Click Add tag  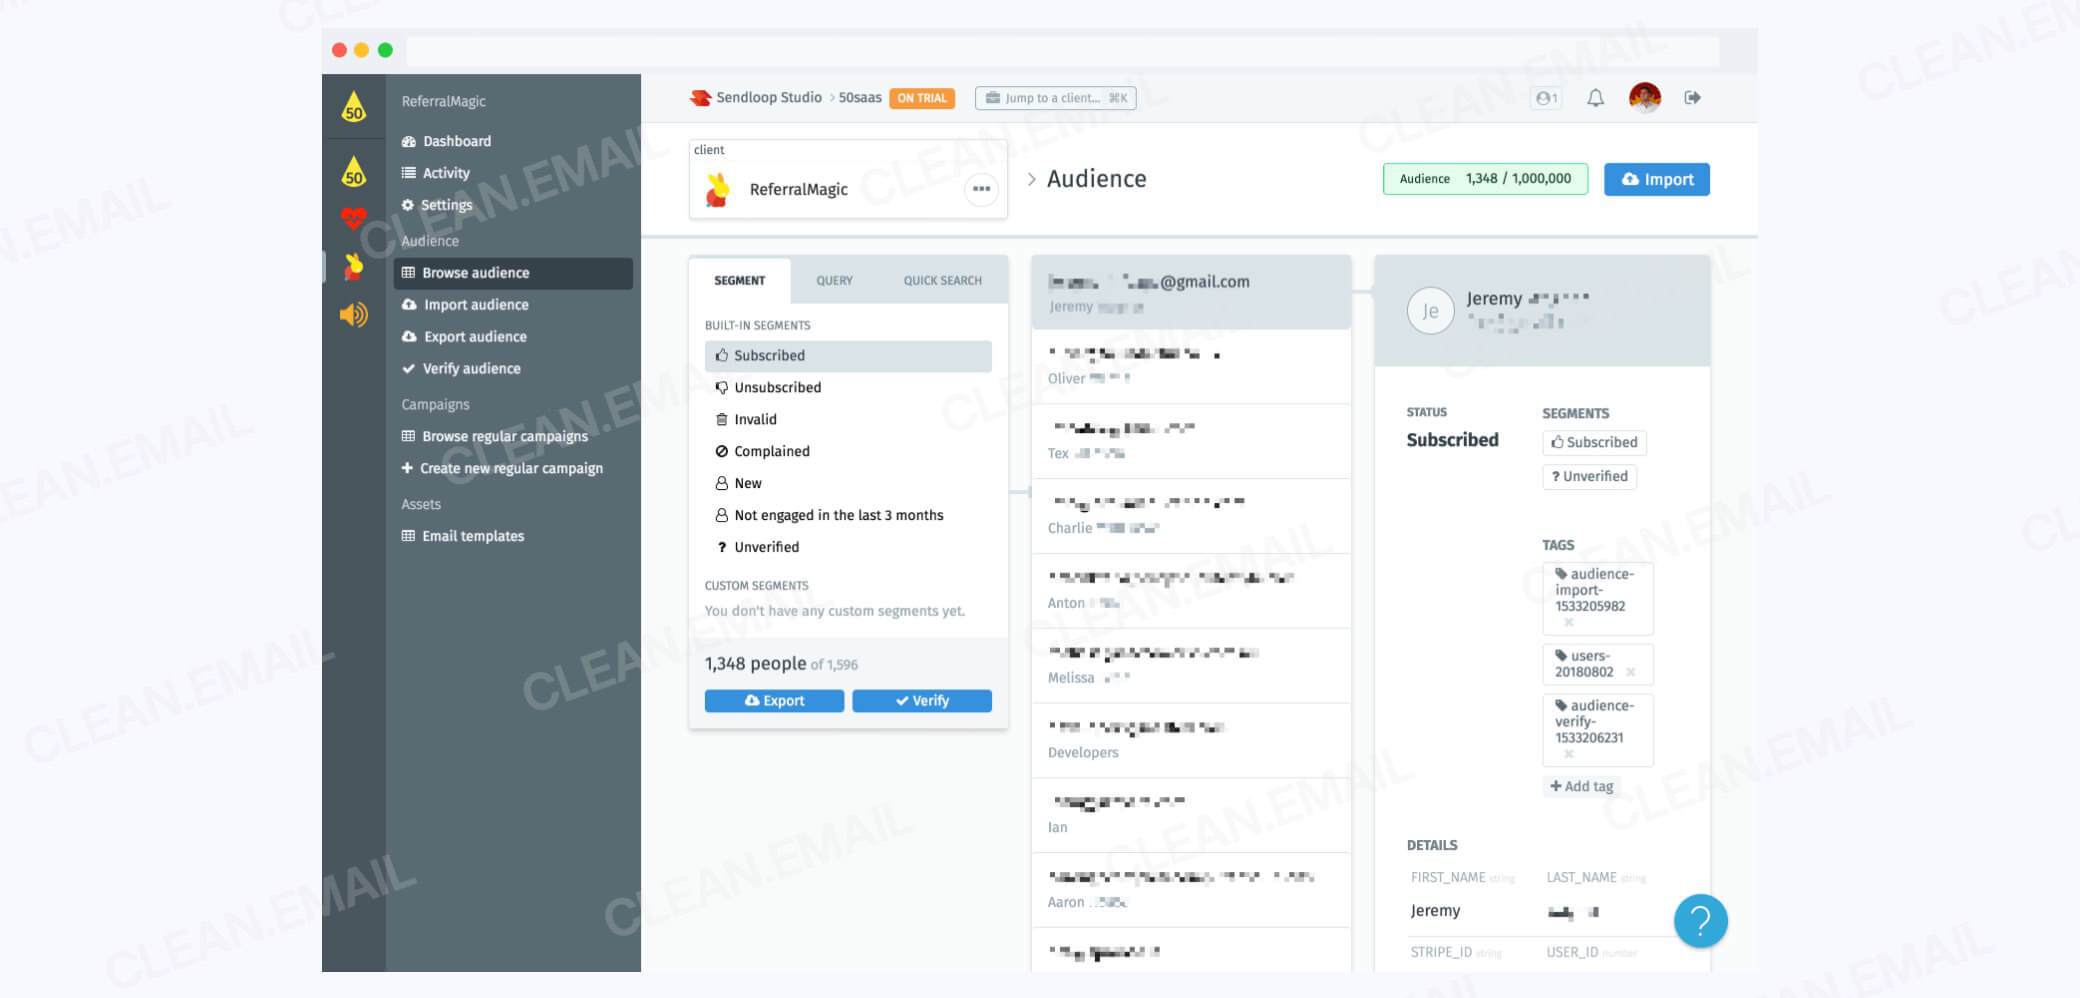click(1582, 787)
